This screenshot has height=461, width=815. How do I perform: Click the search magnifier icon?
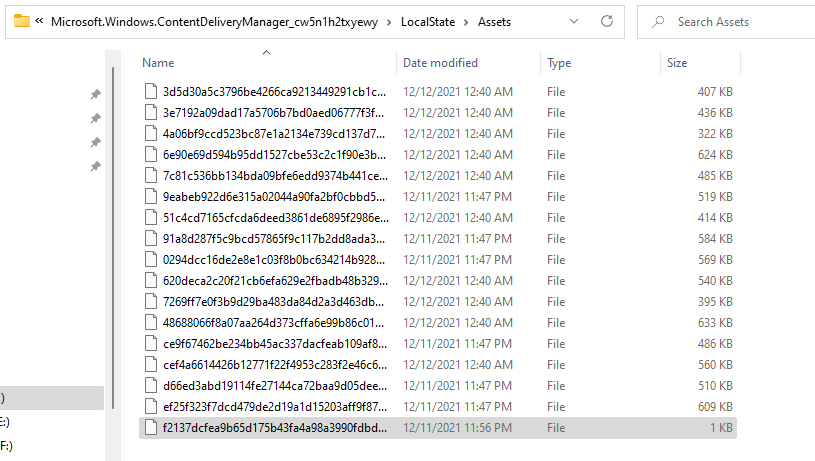click(x=659, y=21)
